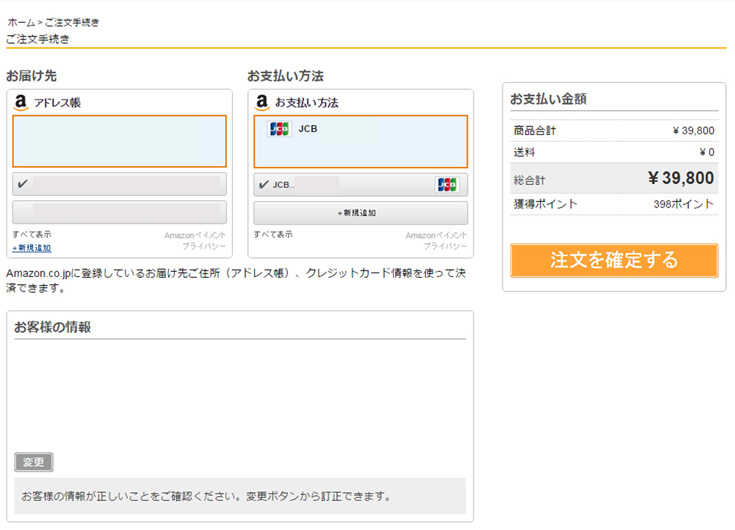Click the 変更 button in customer info
The height and width of the screenshot is (530, 735).
pyautogui.click(x=34, y=462)
